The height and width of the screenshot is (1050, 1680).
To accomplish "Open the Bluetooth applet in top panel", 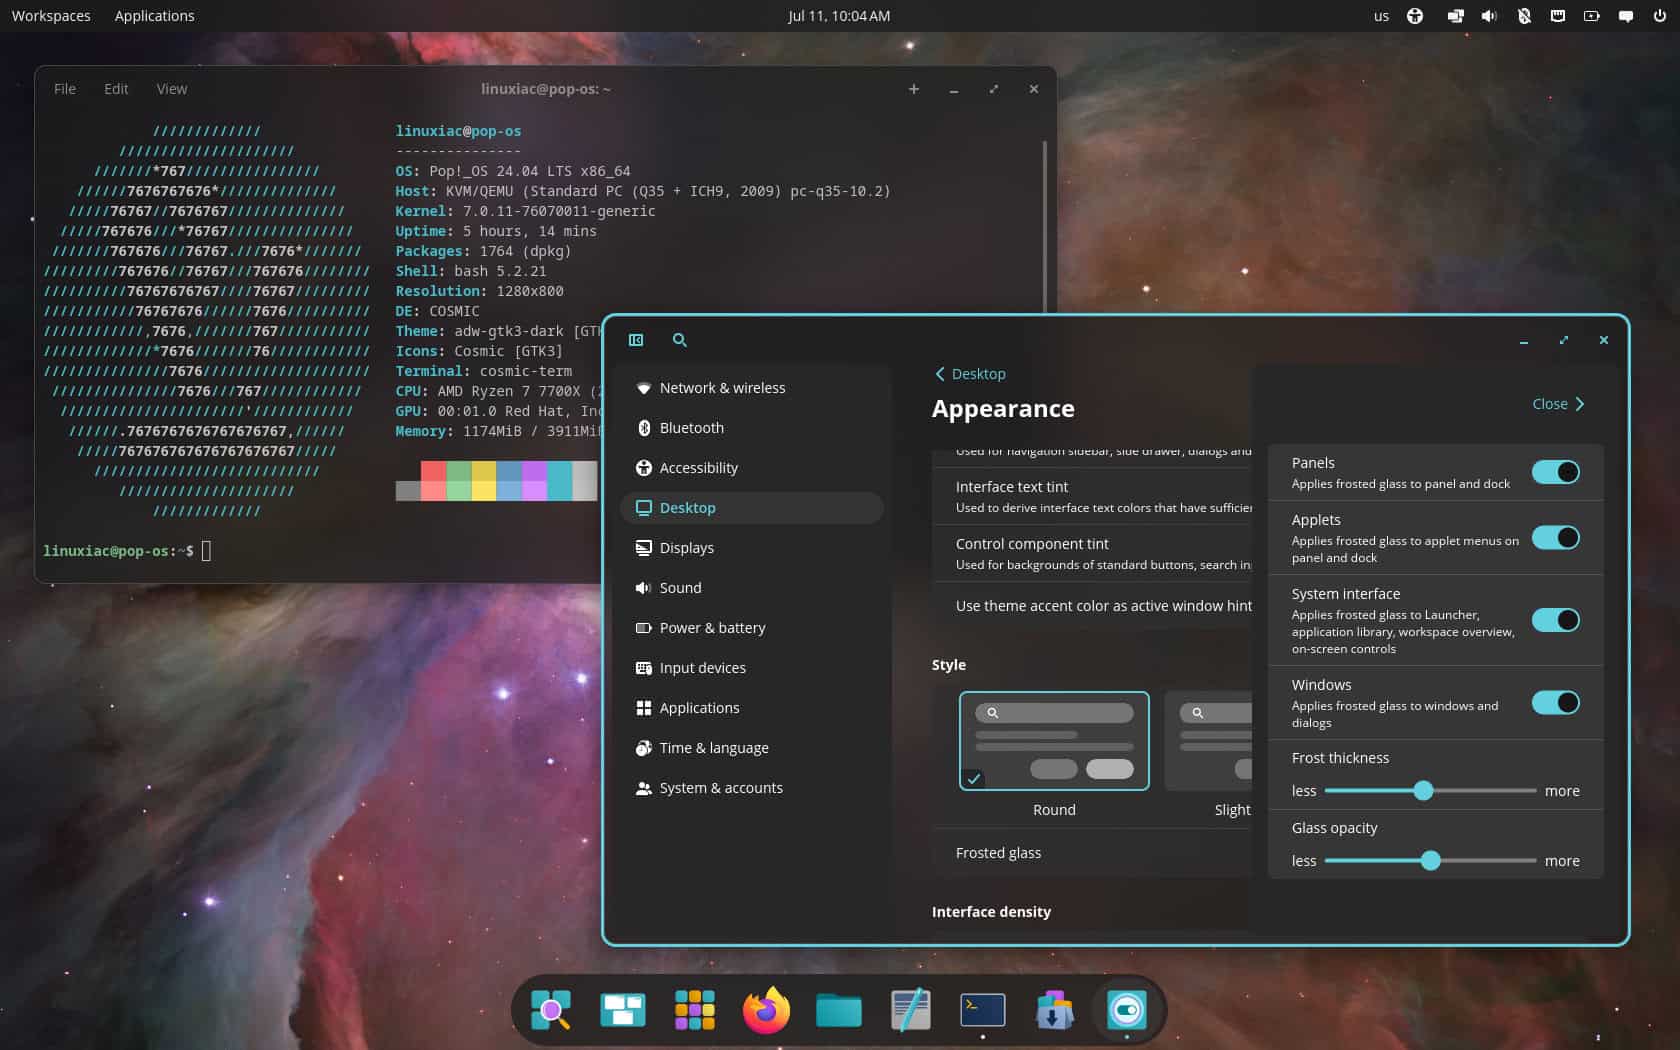I will [x=1524, y=16].
